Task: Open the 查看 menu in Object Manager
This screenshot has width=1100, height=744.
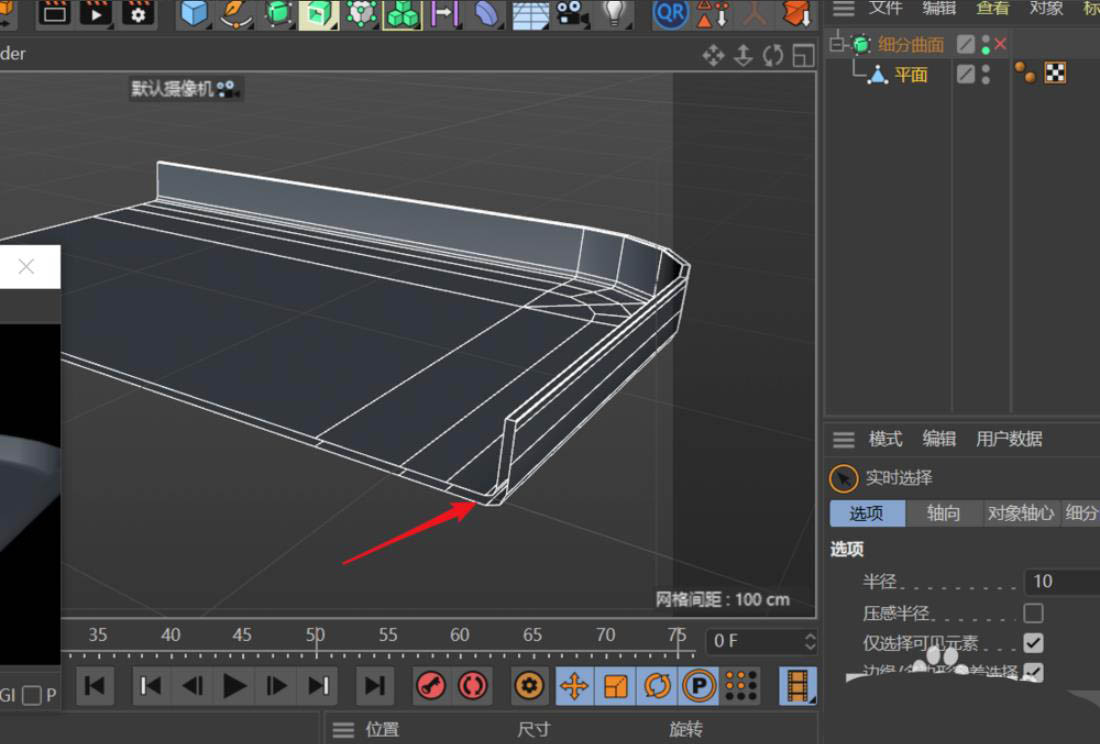Action: [x=993, y=8]
